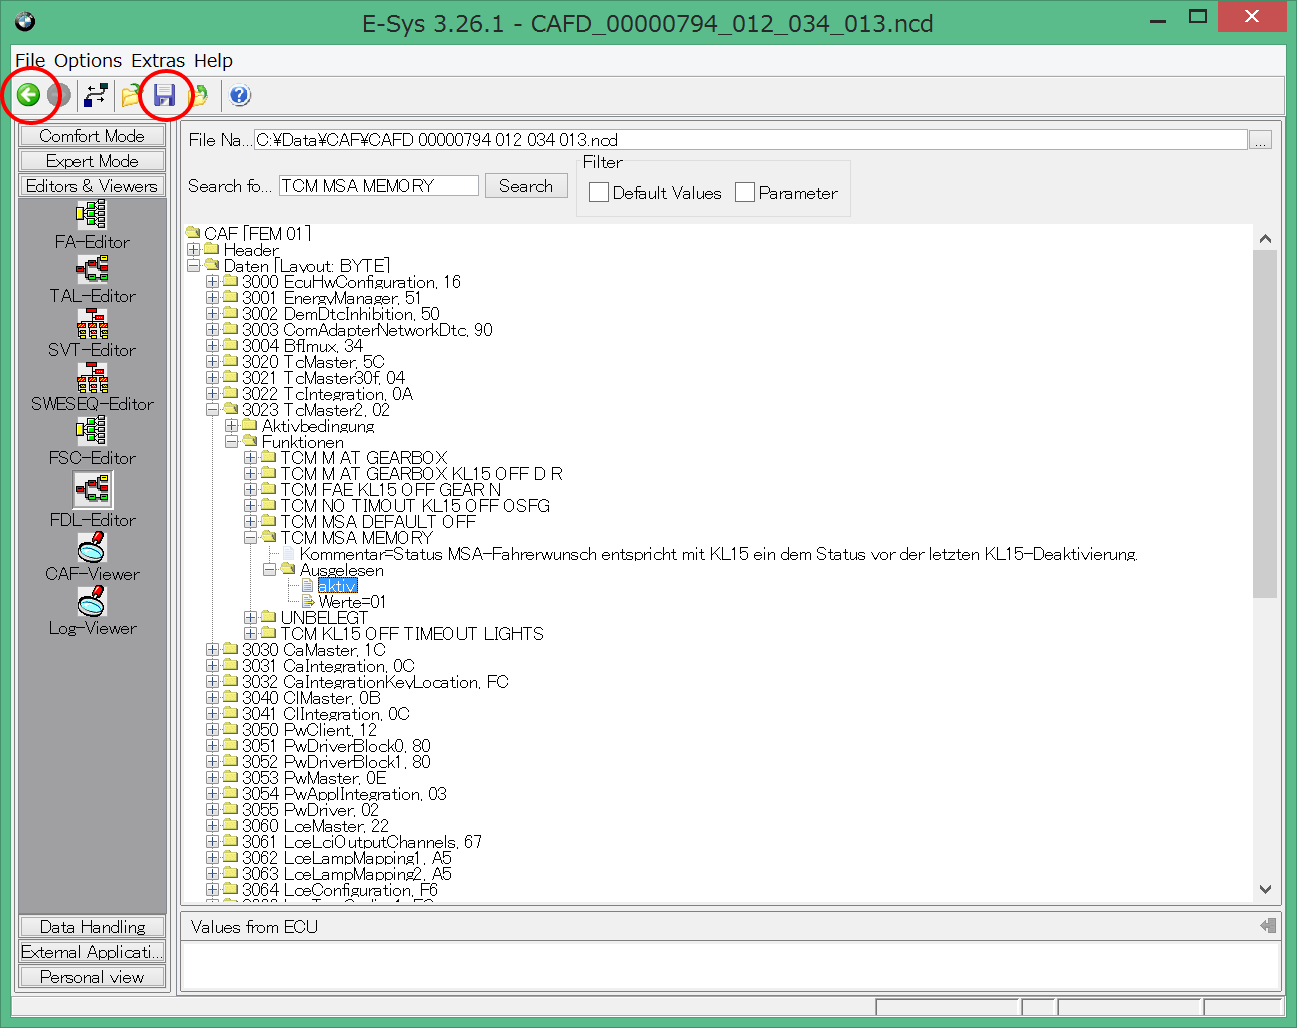
Task: Open the Help menu
Action: (x=213, y=60)
